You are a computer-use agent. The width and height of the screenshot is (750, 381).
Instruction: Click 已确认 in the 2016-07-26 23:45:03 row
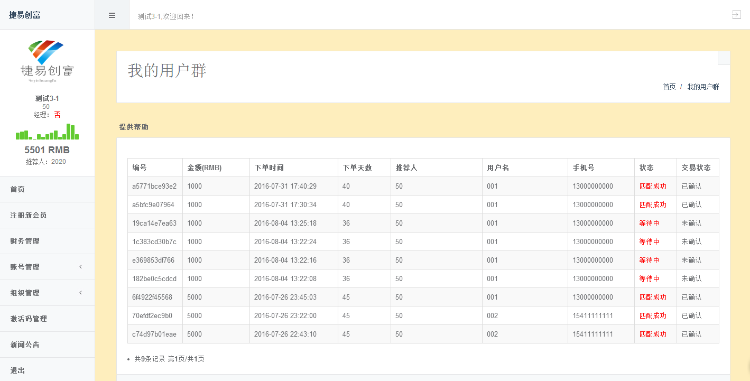[x=692, y=297]
